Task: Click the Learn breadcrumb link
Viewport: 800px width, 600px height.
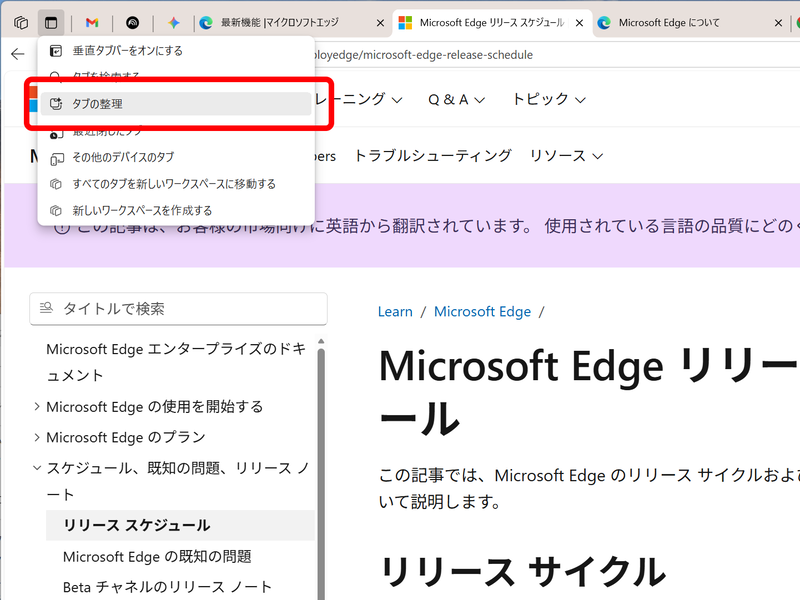Action: point(395,311)
